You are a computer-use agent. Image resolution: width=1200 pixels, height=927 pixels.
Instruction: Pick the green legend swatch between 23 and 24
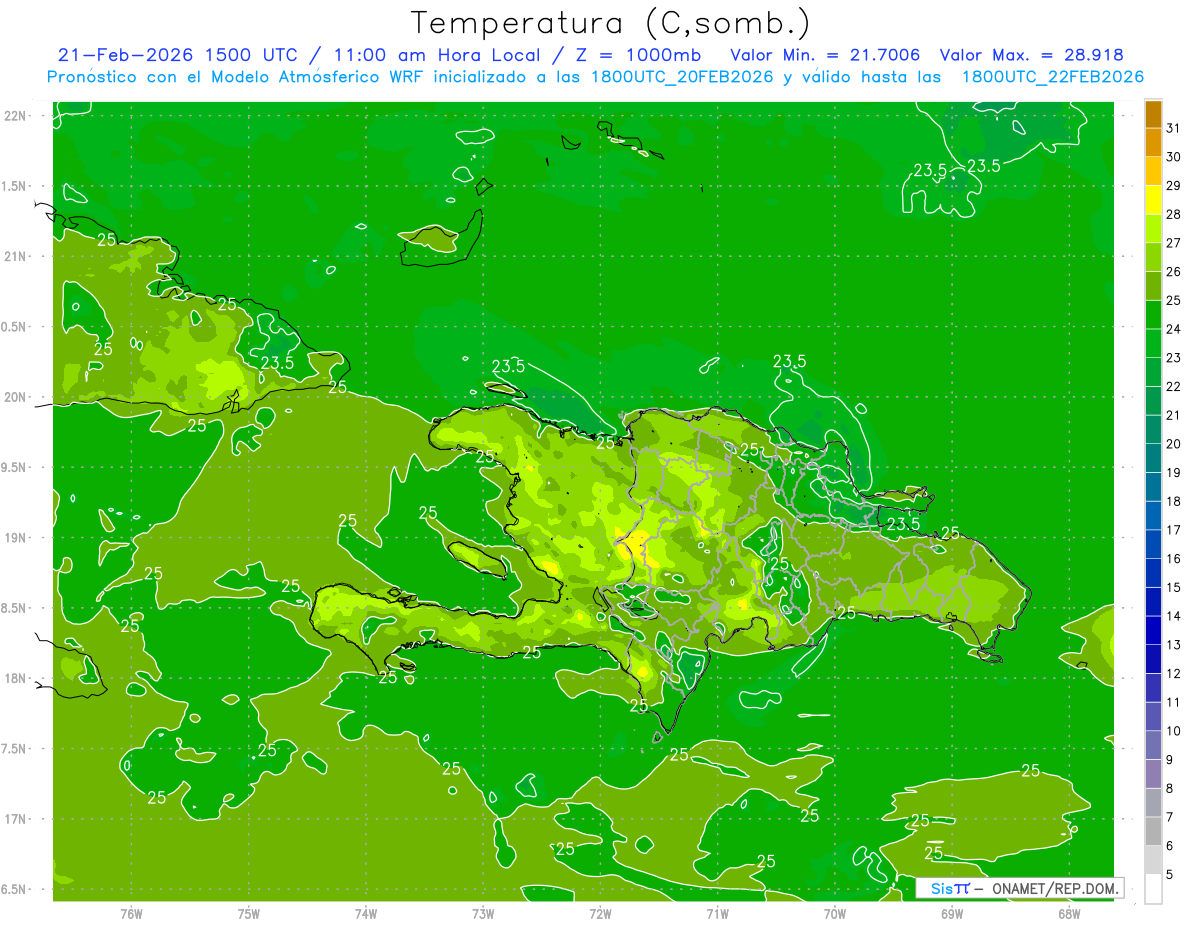(x=1153, y=343)
